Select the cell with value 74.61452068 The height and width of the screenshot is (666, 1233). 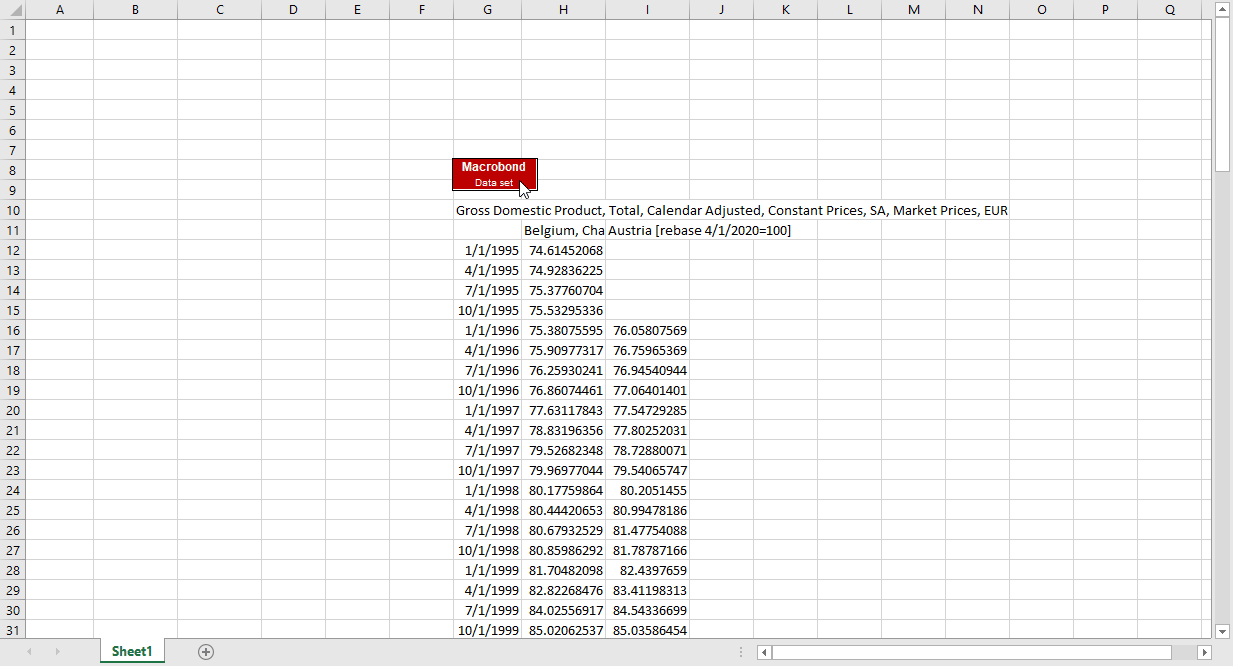point(563,250)
